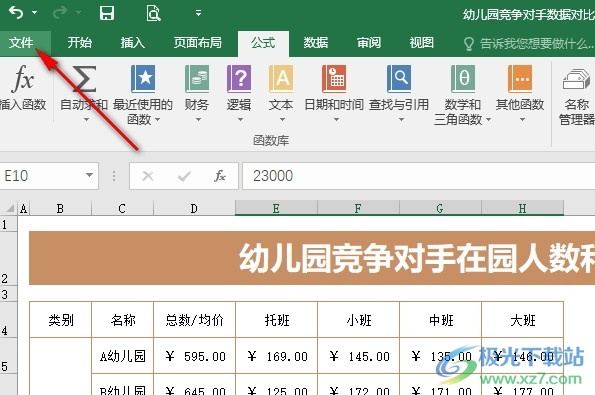
Task: Open the More Functions (其他函数) icon
Action: (520, 79)
